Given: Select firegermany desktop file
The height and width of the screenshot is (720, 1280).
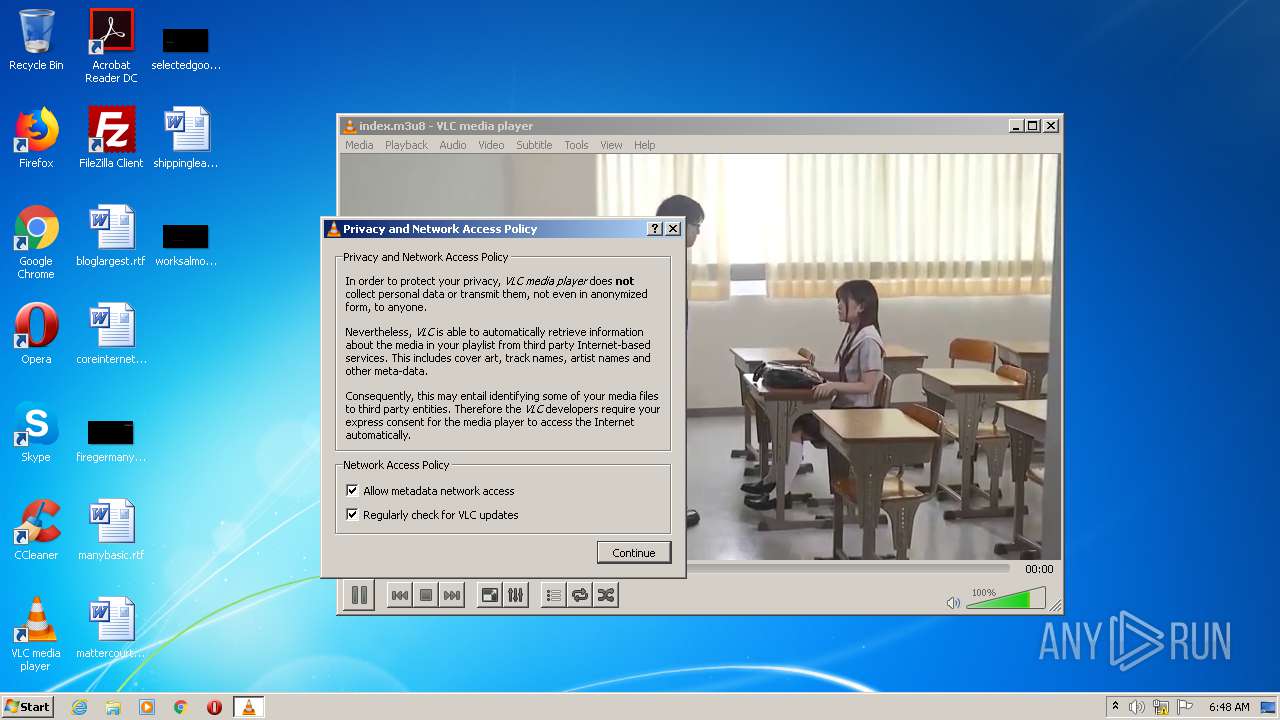Looking at the screenshot, I should click(111, 440).
